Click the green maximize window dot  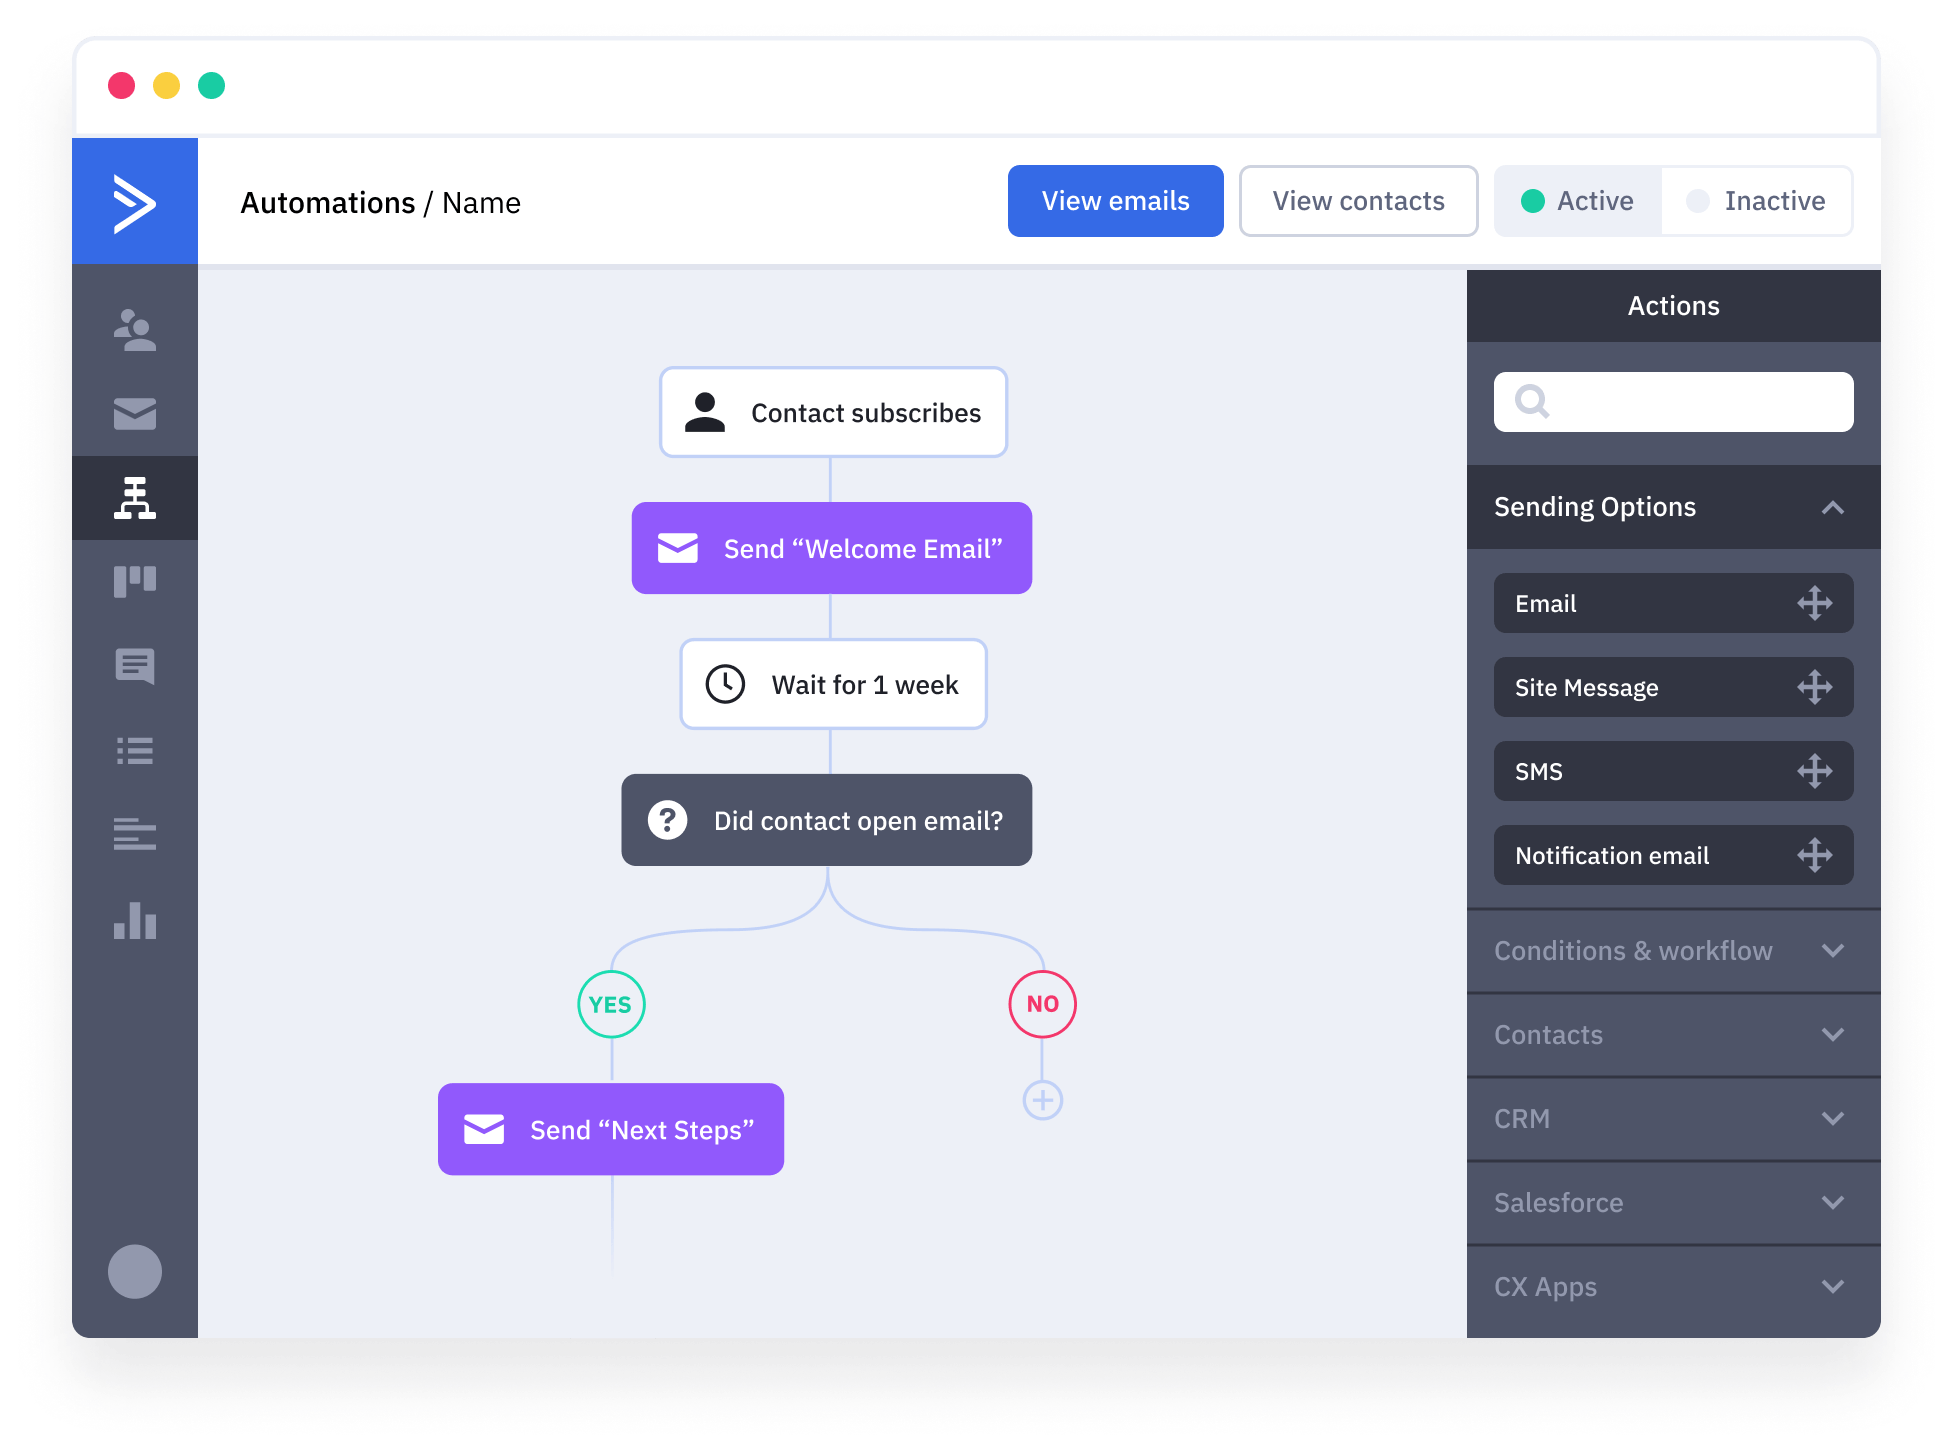pyautogui.click(x=211, y=86)
